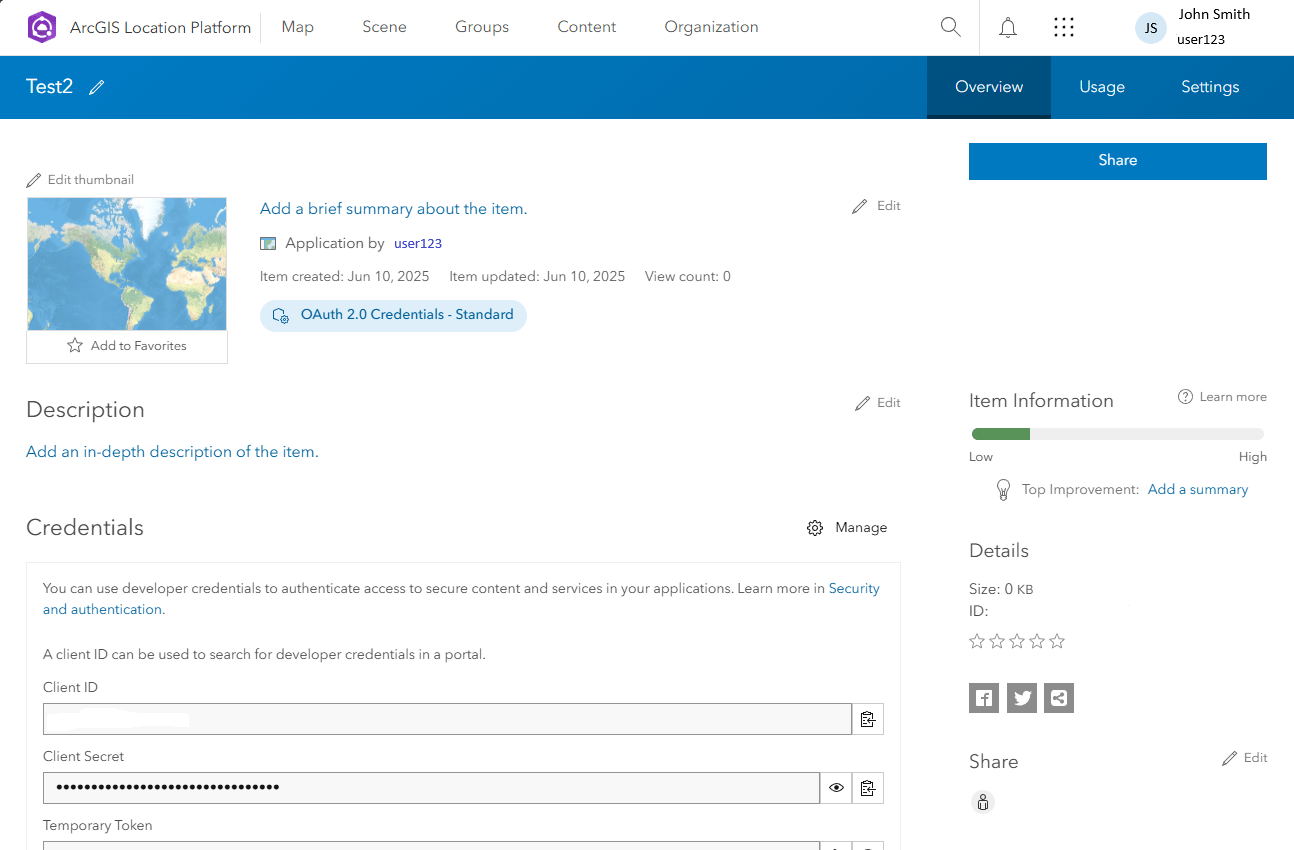Edit the item summary

point(877,206)
